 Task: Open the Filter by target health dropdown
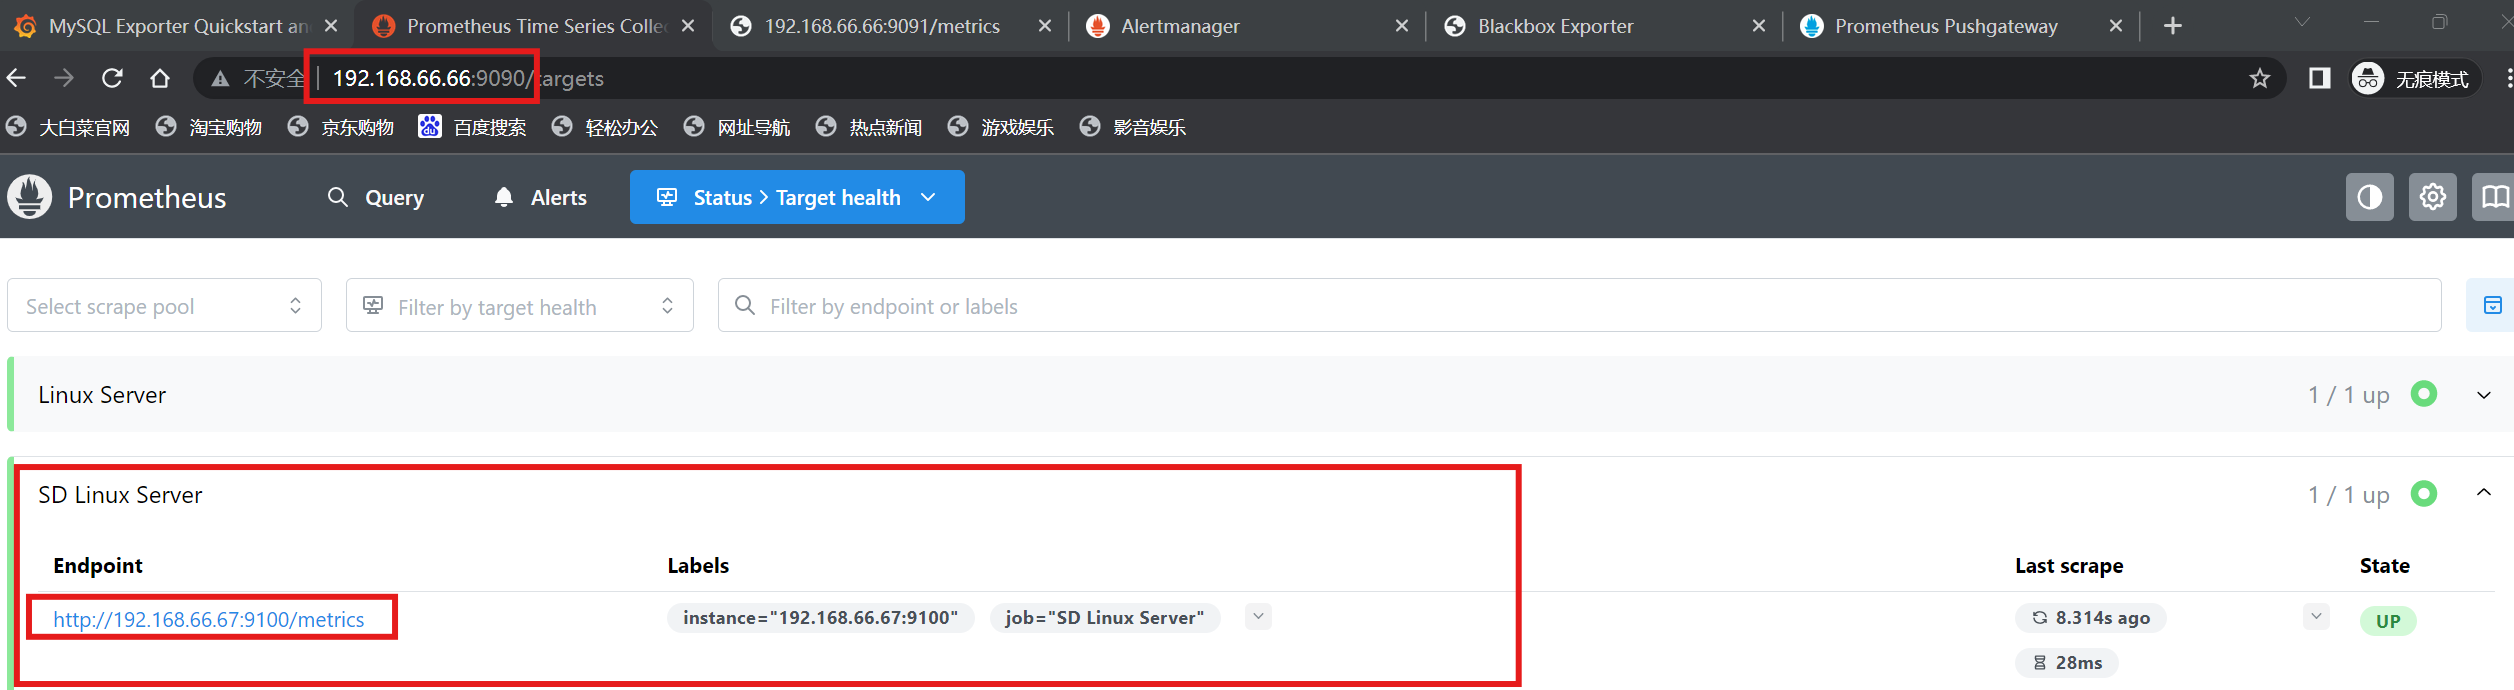point(520,306)
